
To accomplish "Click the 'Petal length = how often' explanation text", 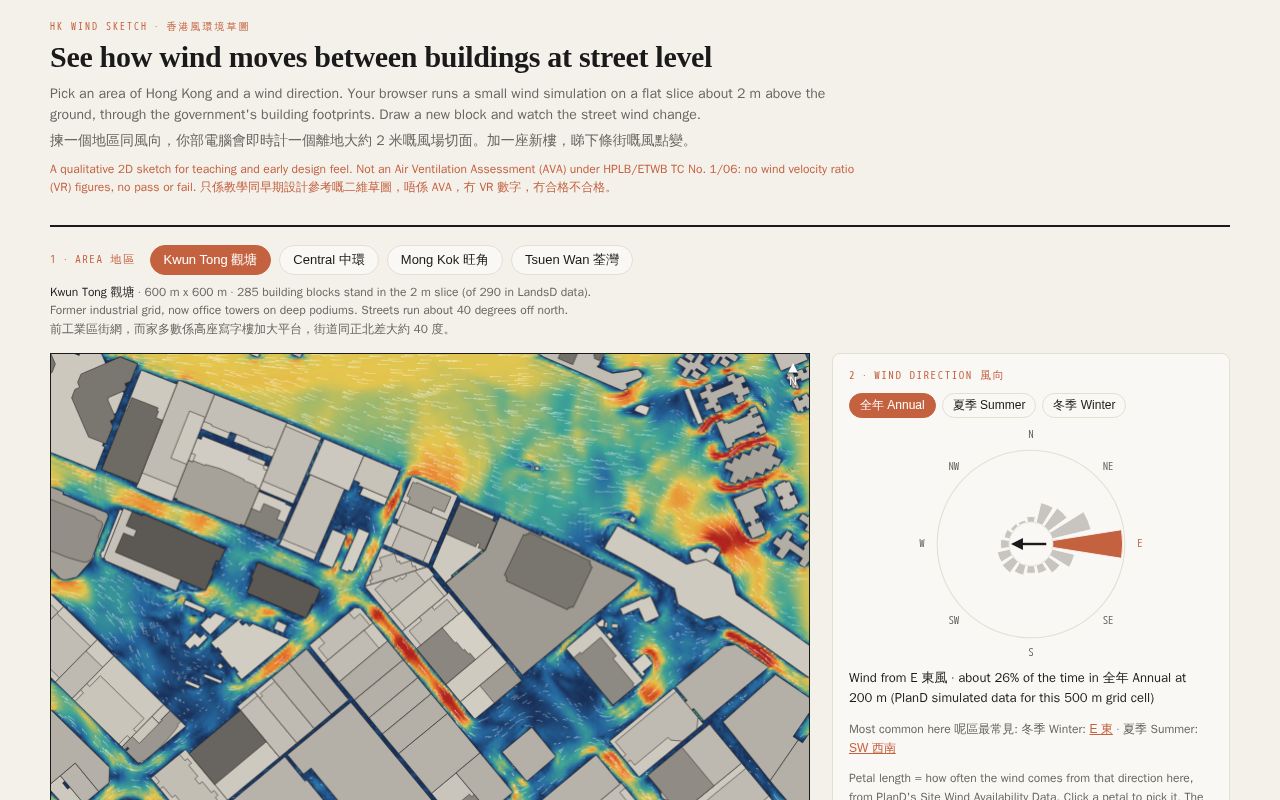I will 1026,786.
